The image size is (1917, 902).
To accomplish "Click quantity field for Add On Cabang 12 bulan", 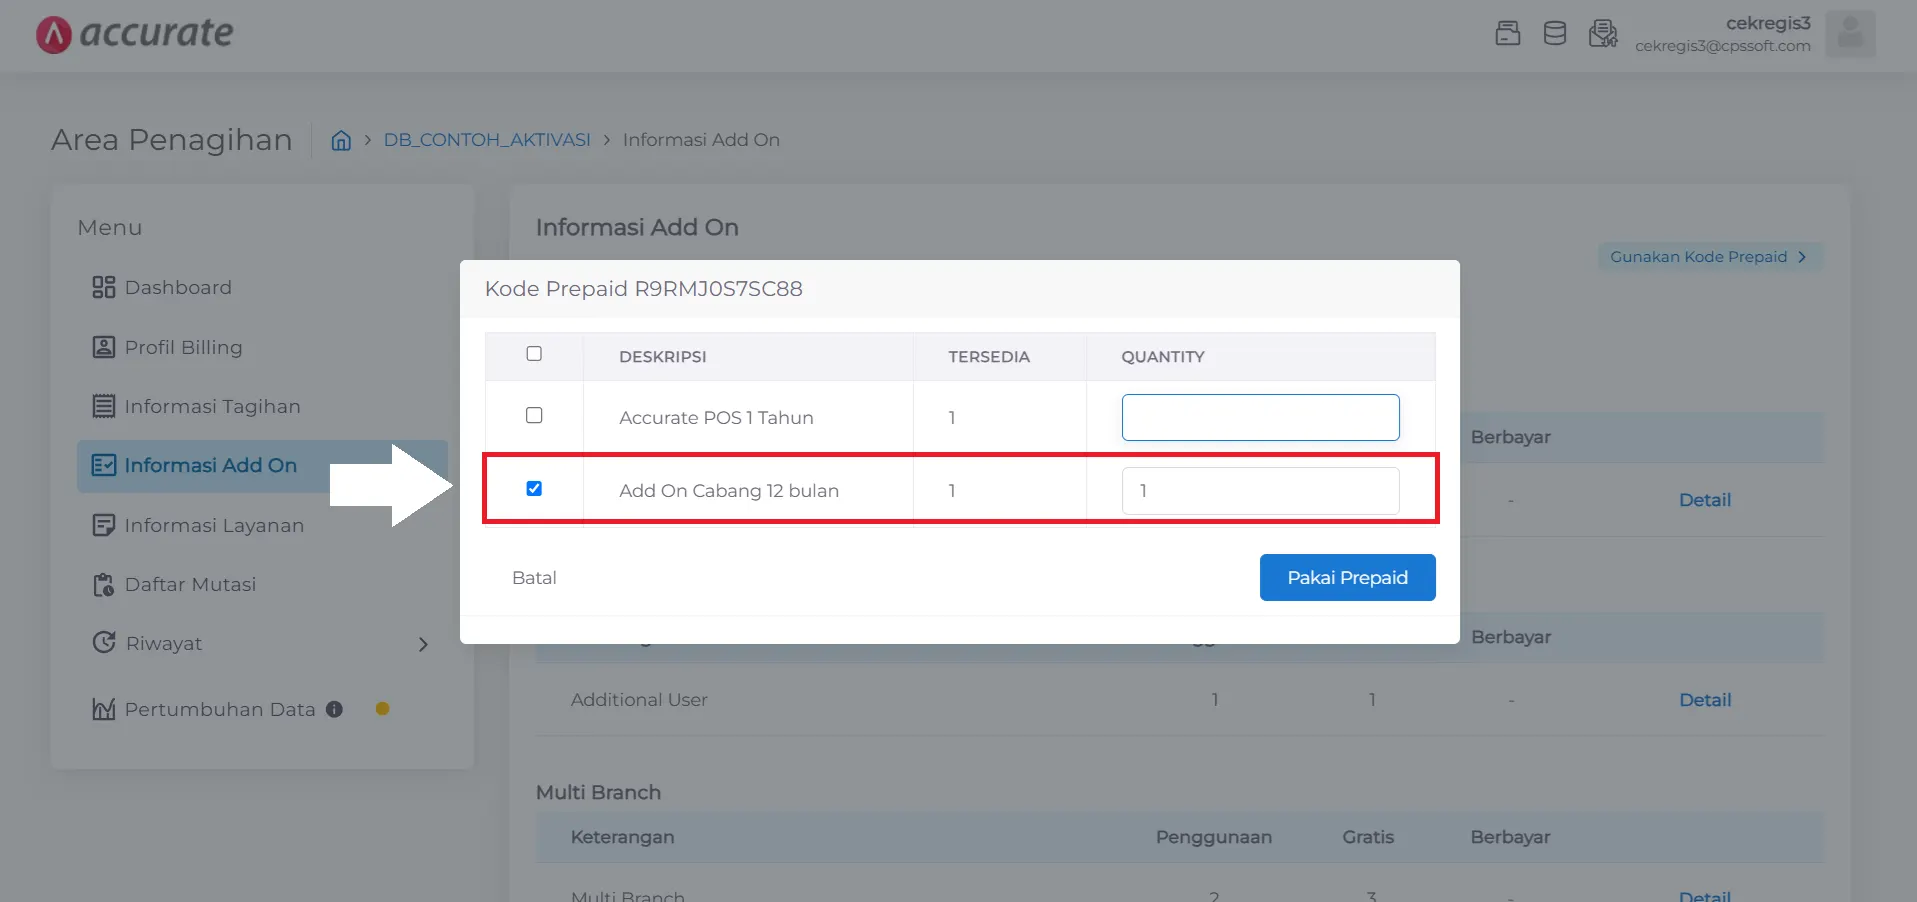I will point(1260,491).
